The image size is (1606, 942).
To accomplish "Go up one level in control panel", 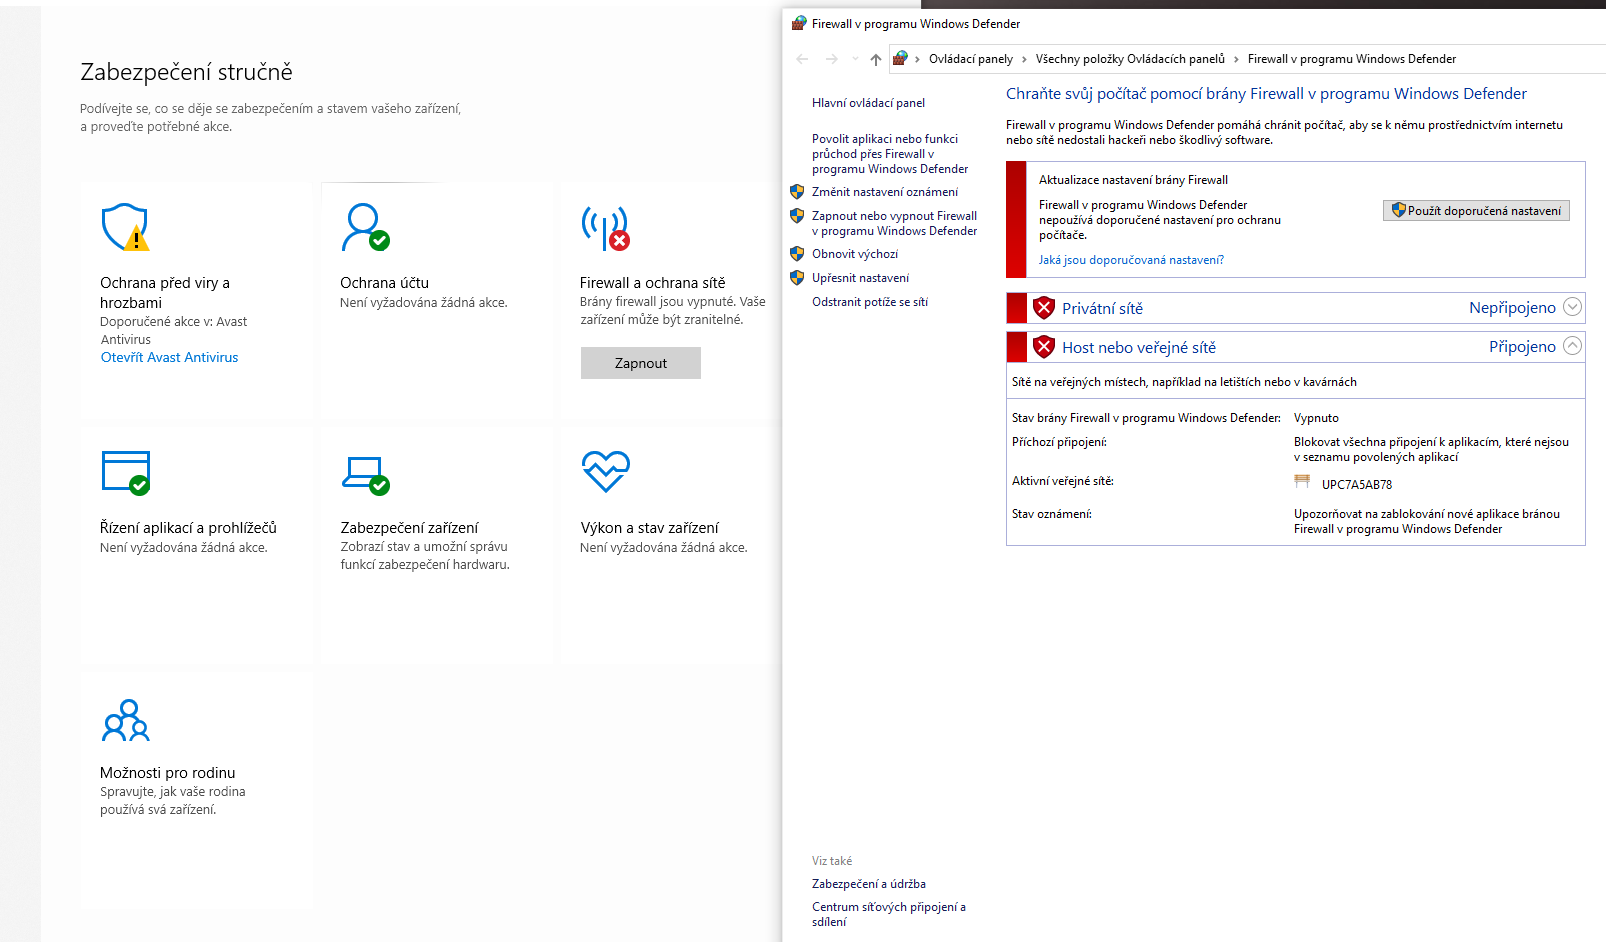I will pyautogui.click(x=876, y=59).
